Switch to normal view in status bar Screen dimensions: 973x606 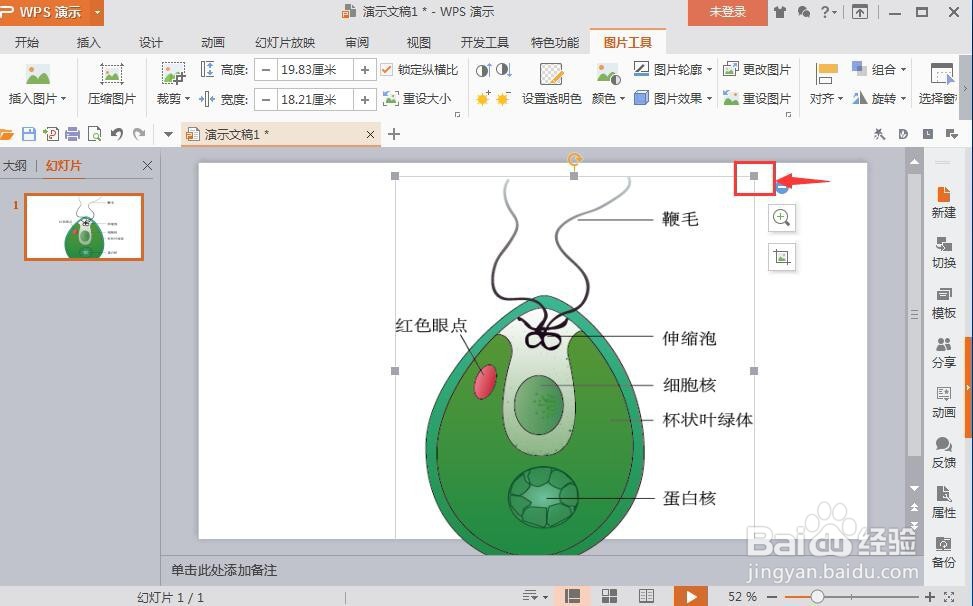[572, 596]
